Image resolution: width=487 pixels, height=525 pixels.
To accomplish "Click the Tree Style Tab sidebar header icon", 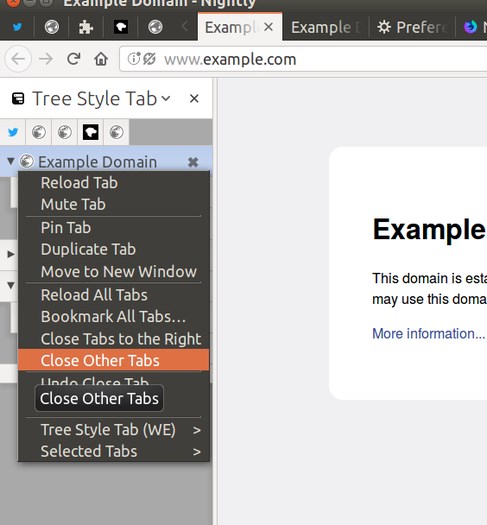I will click(18, 98).
